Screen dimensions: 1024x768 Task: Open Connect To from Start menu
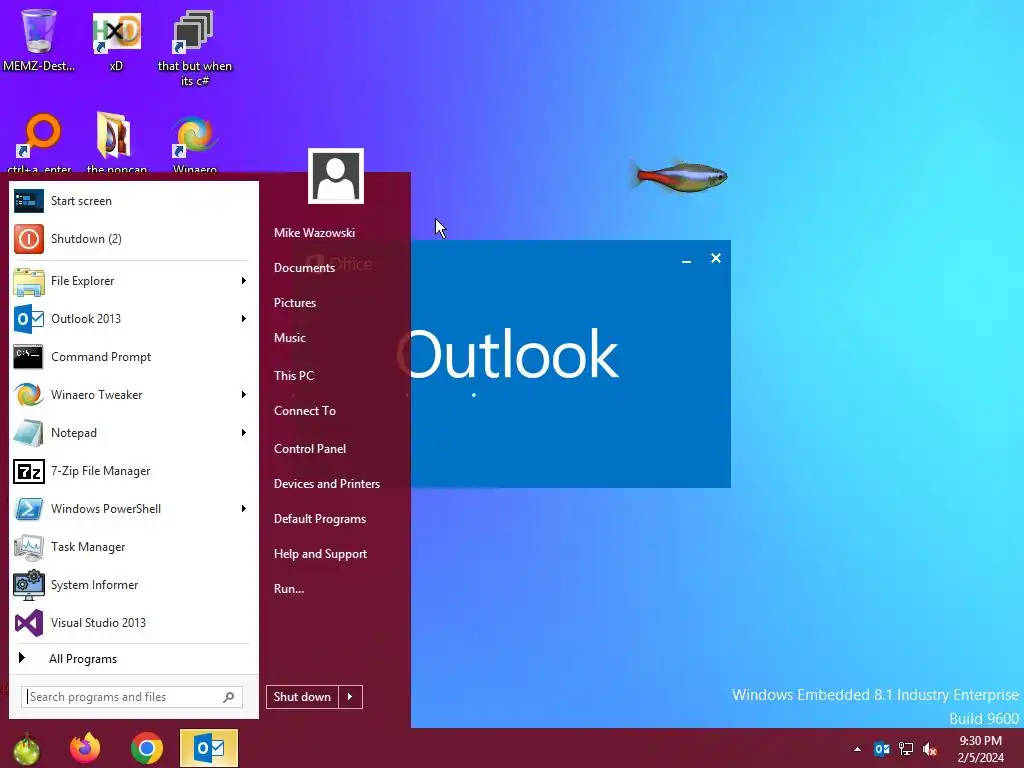305,411
